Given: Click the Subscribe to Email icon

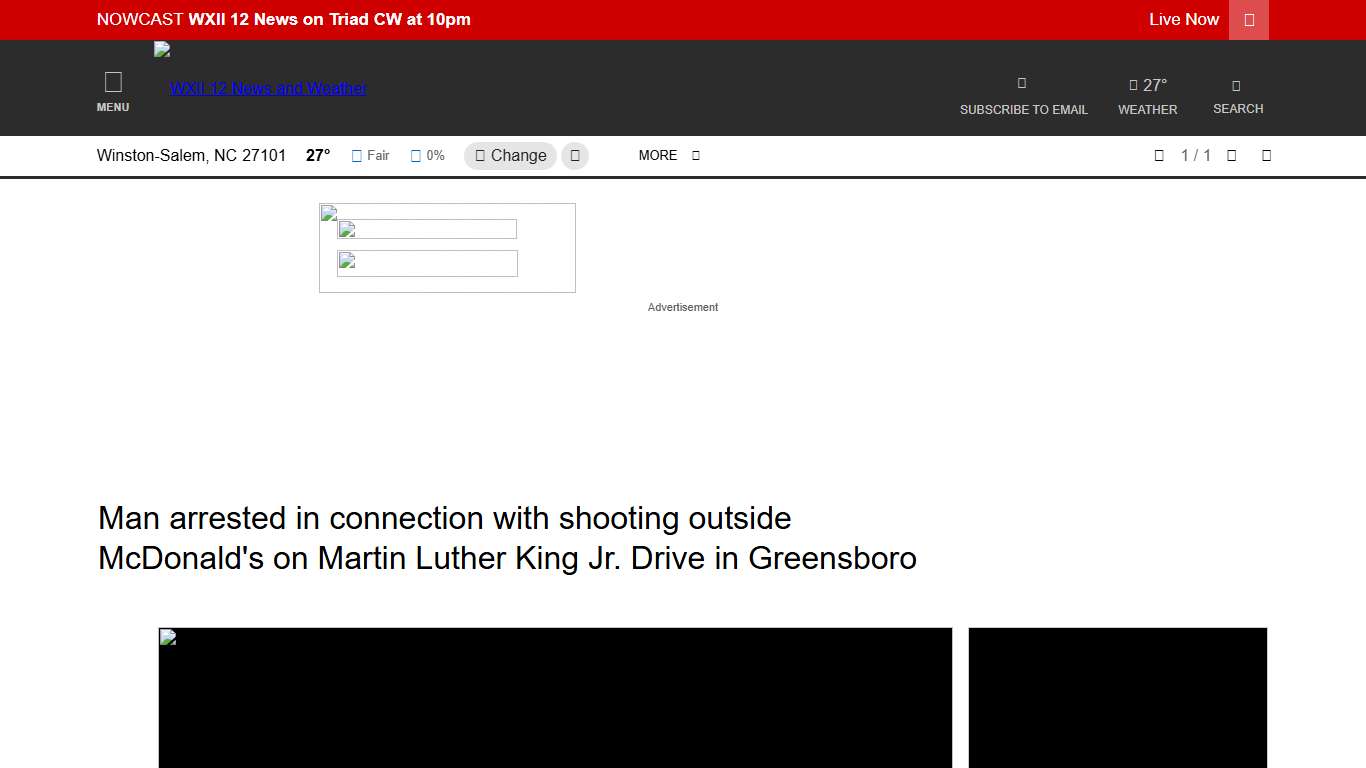Looking at the screenshot, I should click(x=1022, y=84).
